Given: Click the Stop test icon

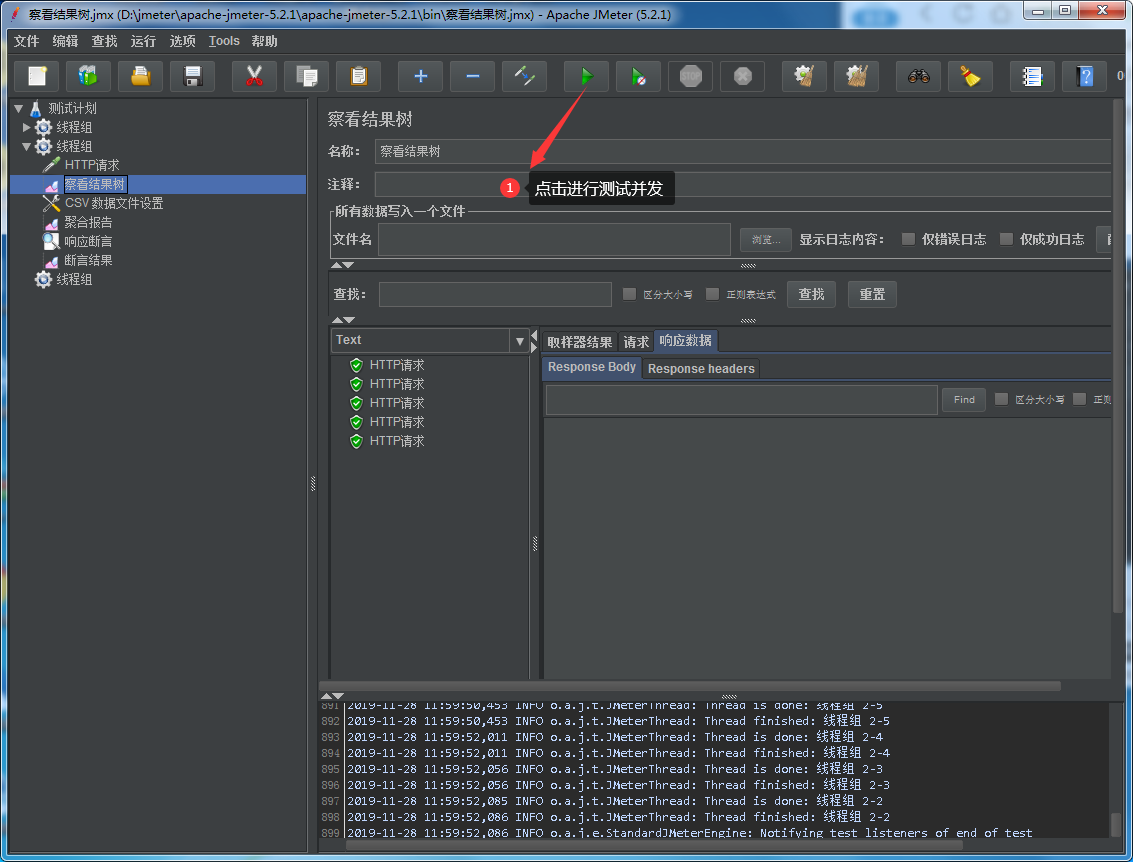Looking at the screenshot, I should coord(691,77).
